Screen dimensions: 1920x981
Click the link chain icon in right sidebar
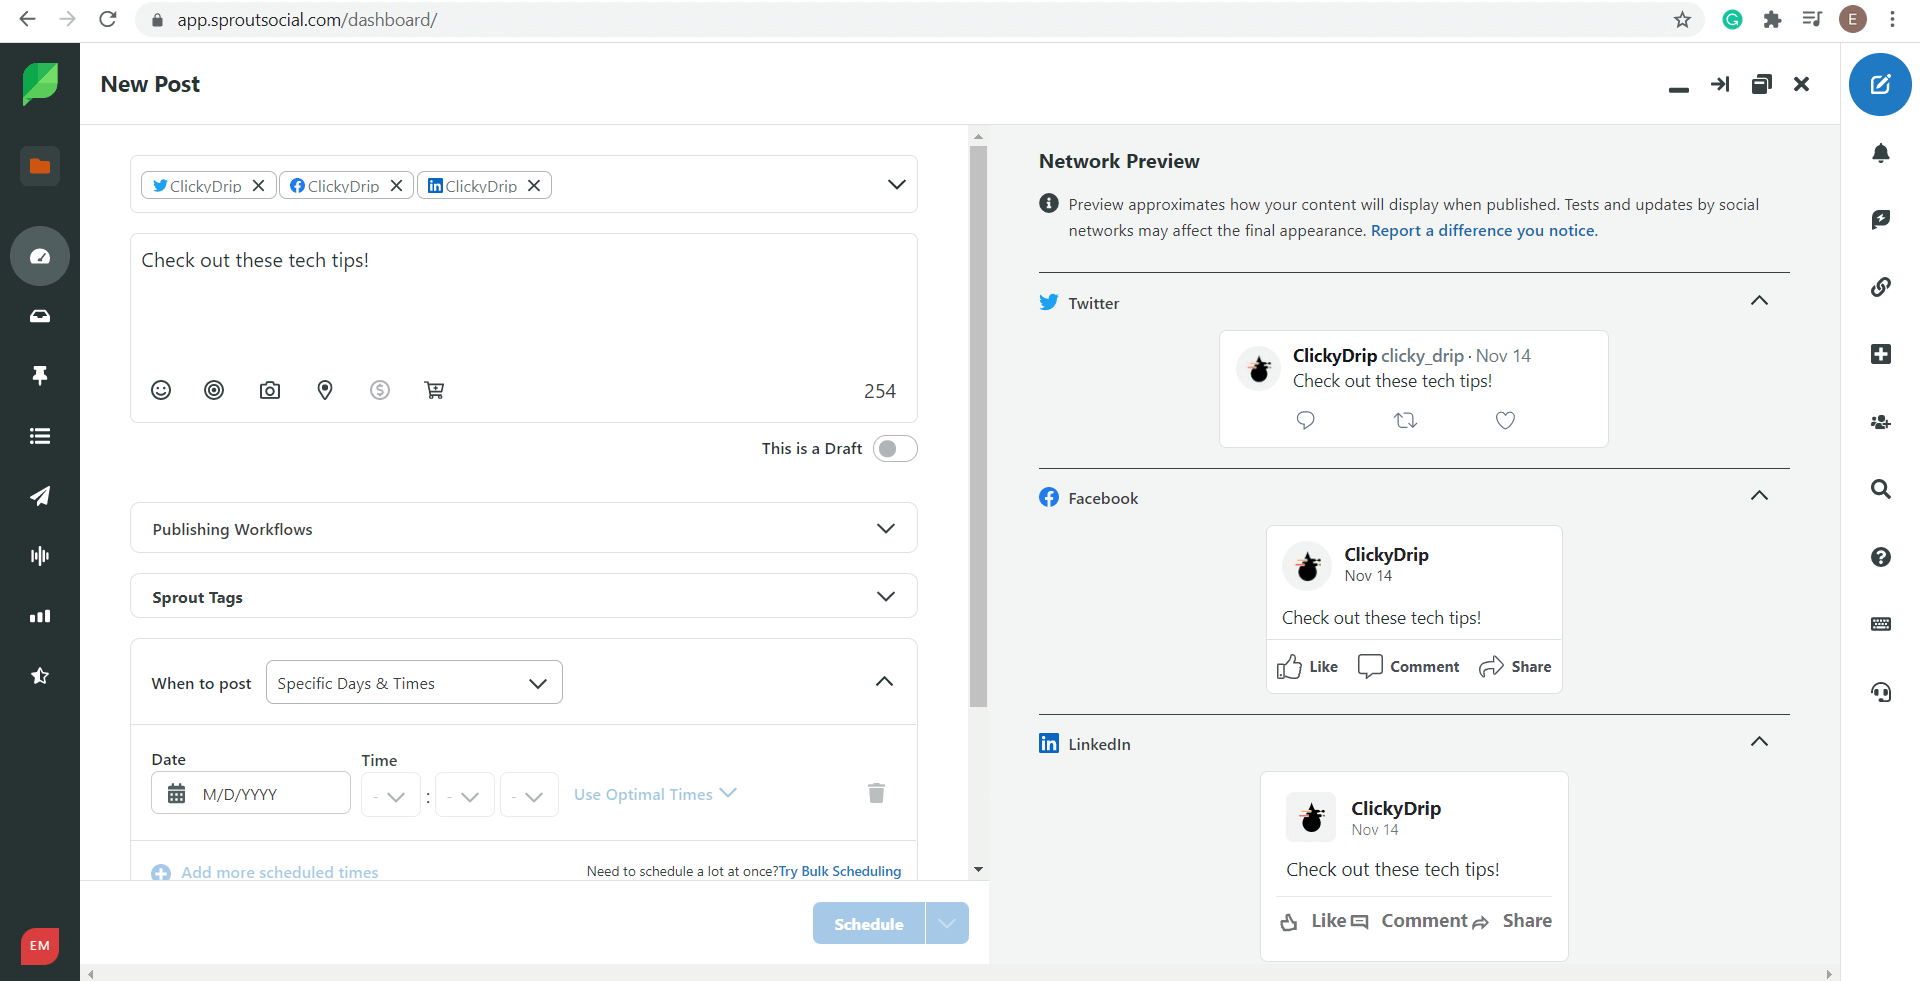(1881, 287)
